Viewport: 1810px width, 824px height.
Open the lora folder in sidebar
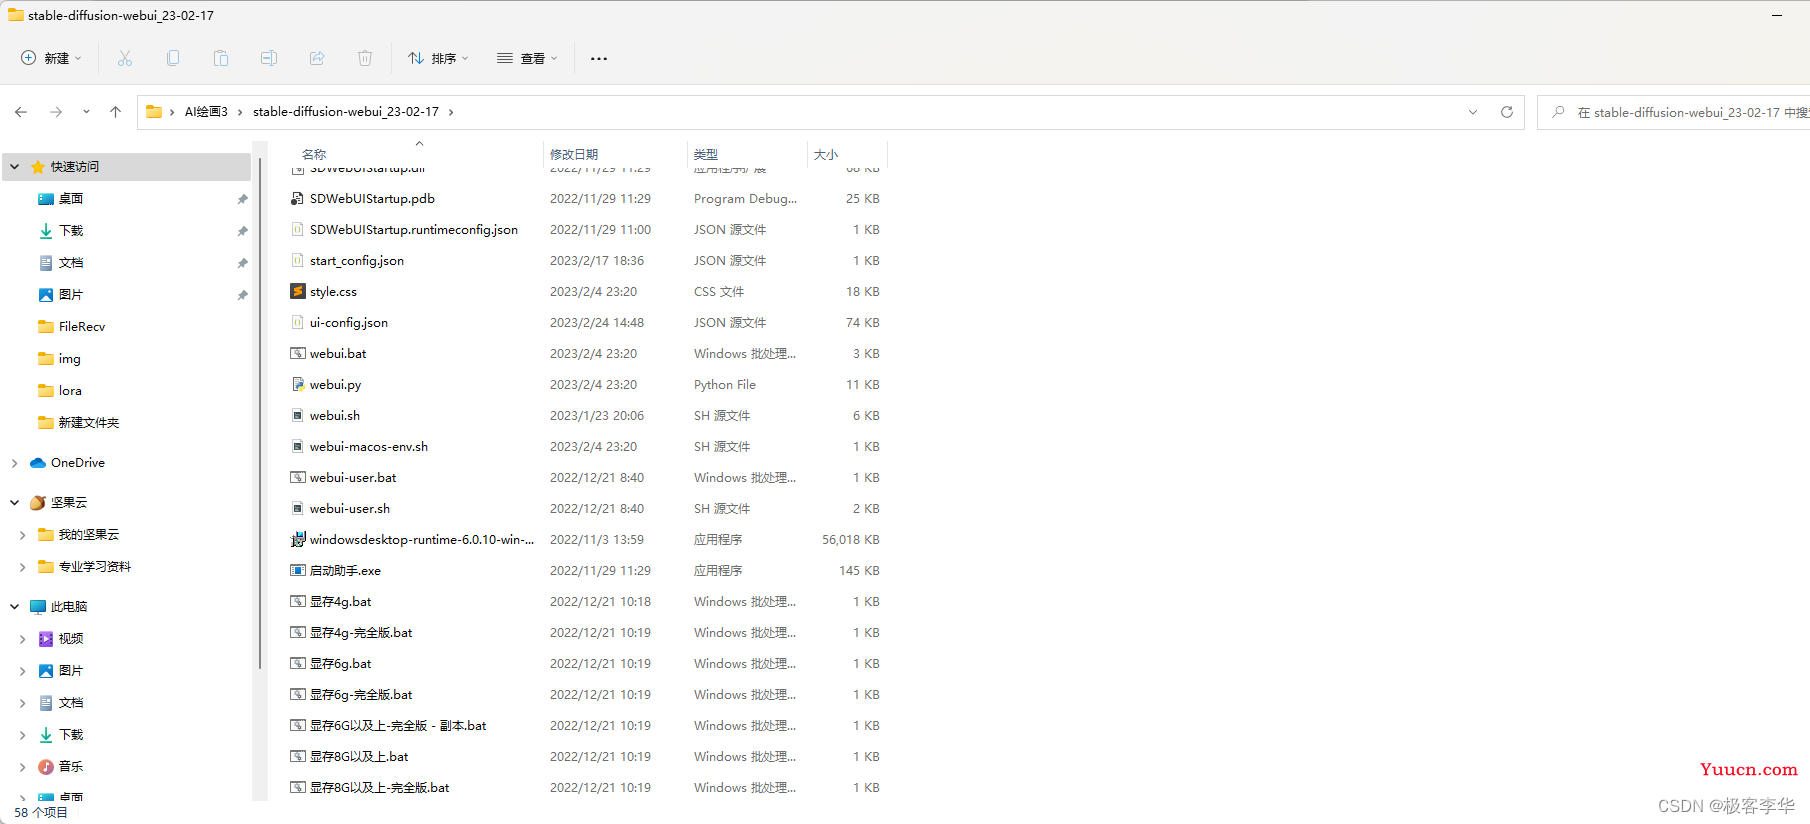tap(70, 390)
